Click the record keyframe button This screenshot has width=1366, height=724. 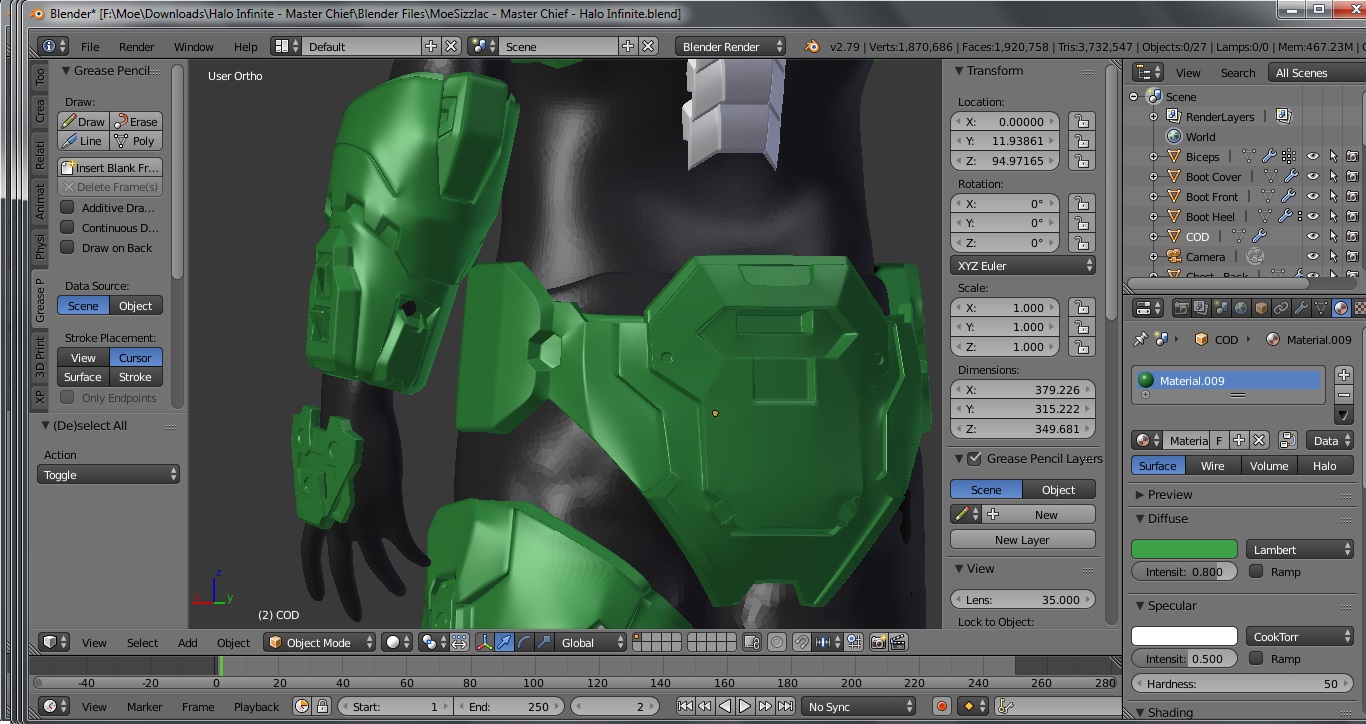(x=941, y=706)
